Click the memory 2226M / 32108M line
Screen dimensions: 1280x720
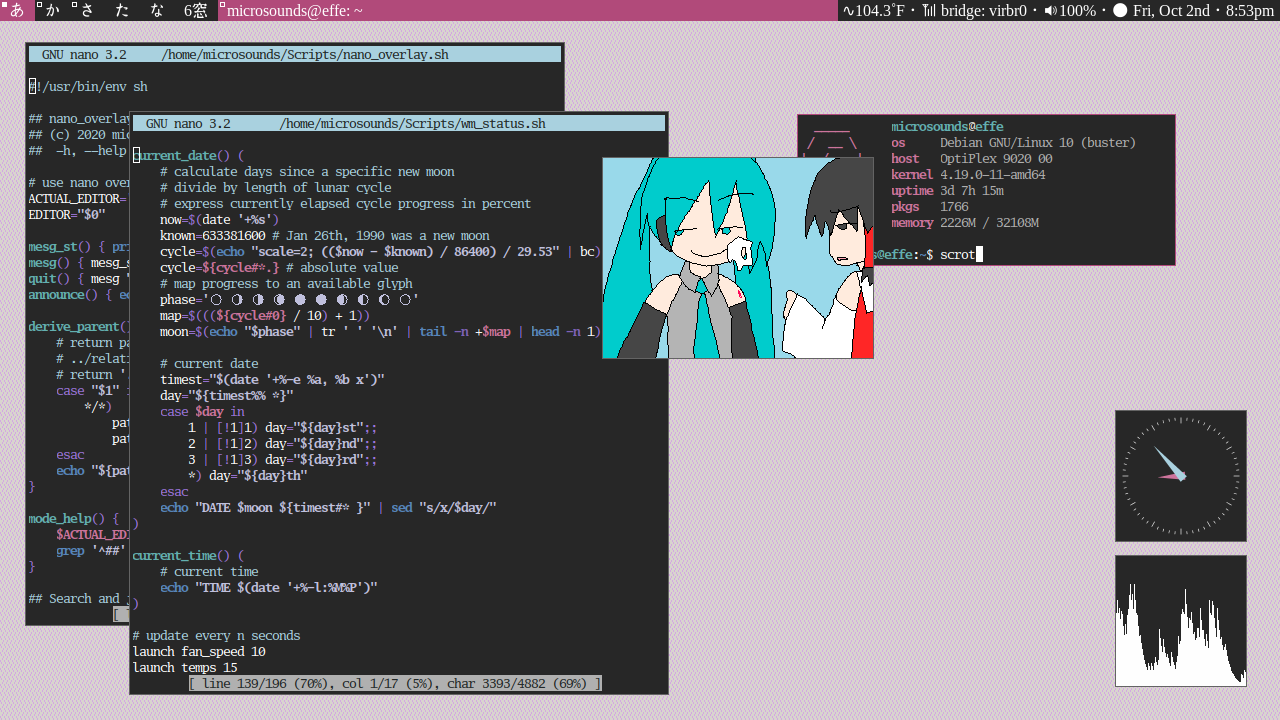tap(965, 223)
